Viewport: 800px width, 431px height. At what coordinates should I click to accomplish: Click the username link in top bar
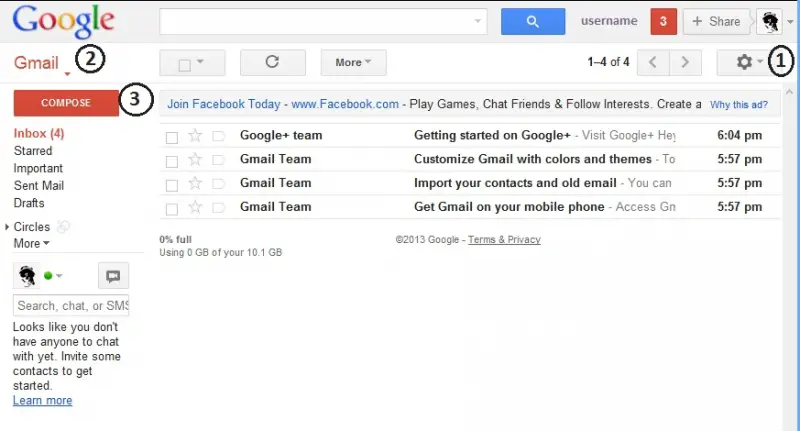click(609, 21)
